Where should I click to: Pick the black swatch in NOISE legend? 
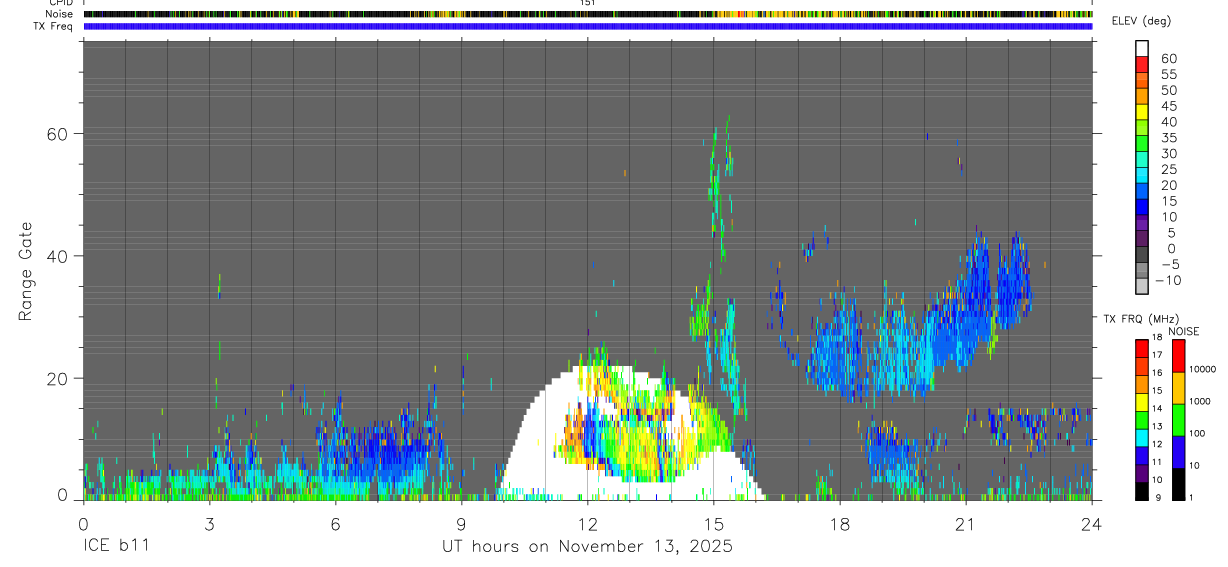coord(1178,484)
